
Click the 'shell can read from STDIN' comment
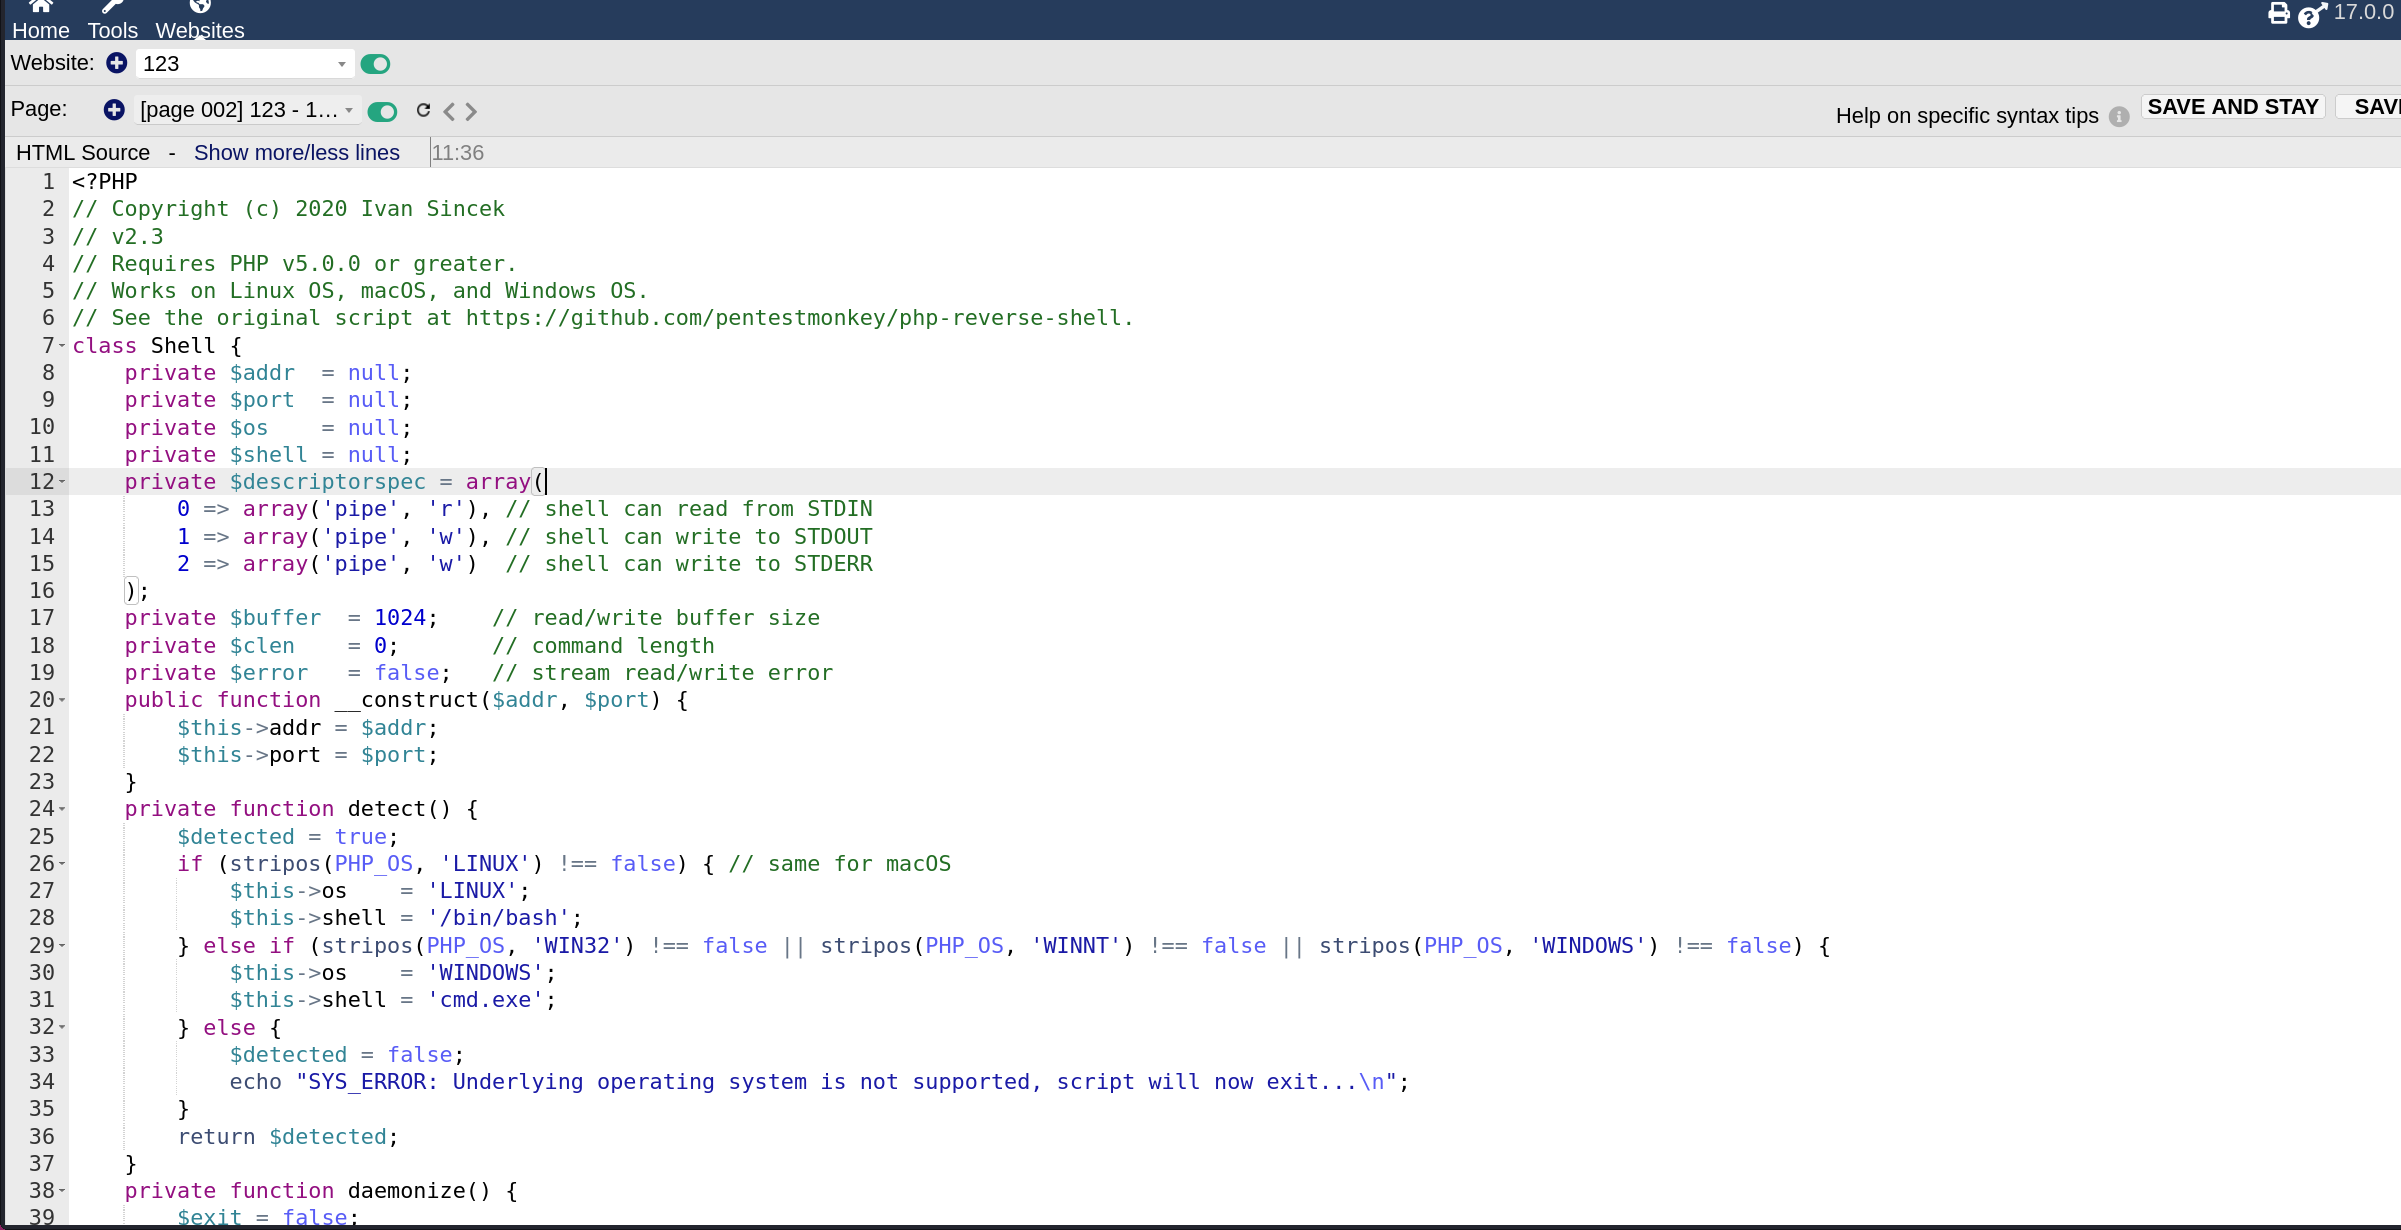coord(689,509)
